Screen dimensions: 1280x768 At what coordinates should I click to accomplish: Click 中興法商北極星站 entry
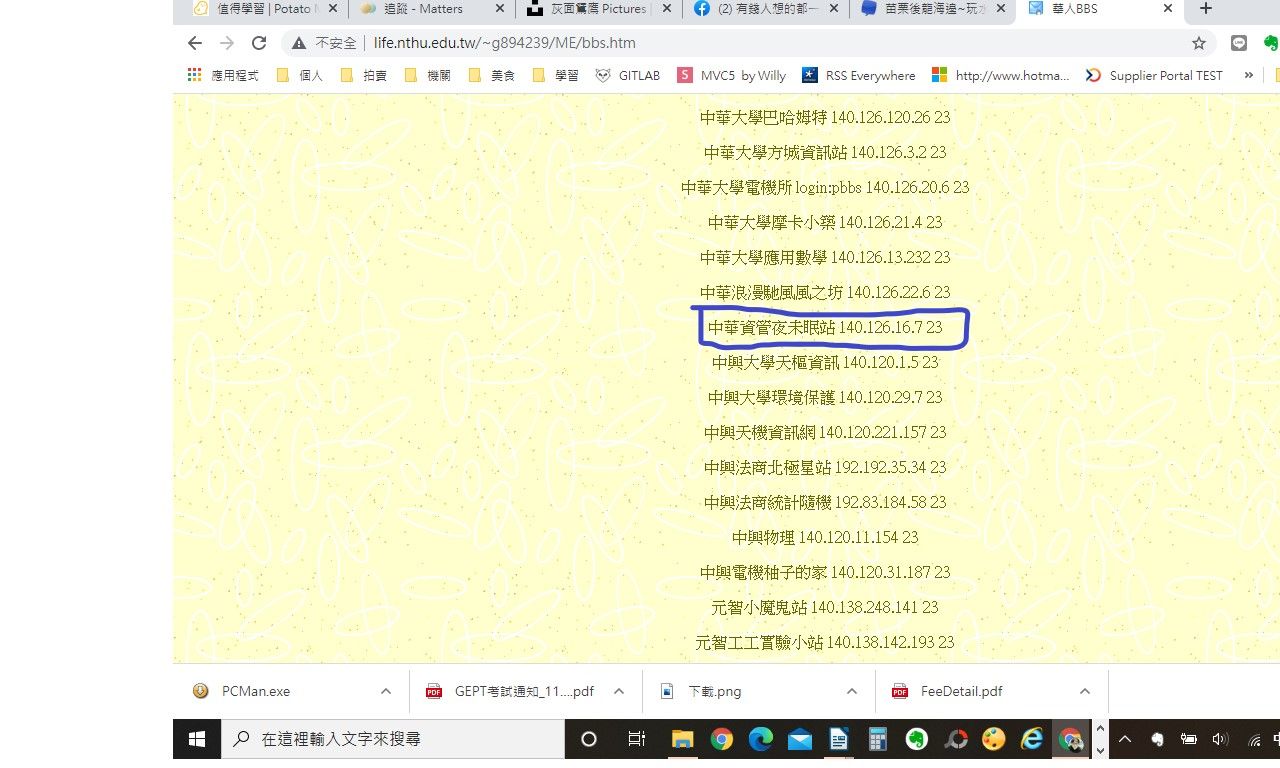tap(825, 467)
